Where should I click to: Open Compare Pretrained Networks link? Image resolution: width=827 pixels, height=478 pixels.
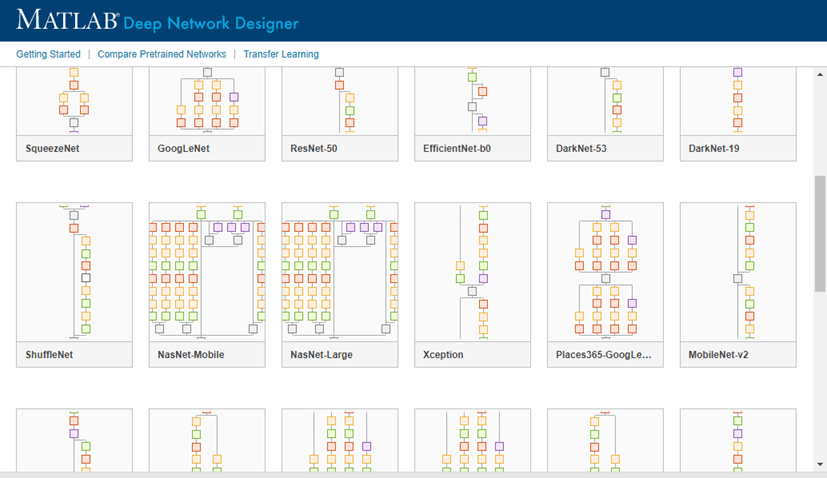(x=162, y=54)
